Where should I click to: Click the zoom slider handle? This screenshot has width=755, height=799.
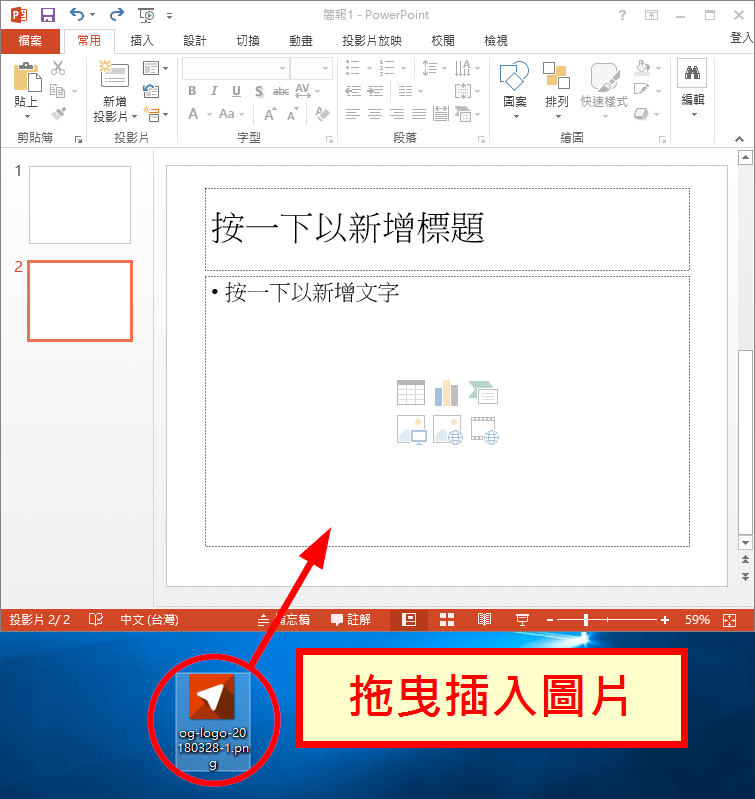(x=586, y=620)
